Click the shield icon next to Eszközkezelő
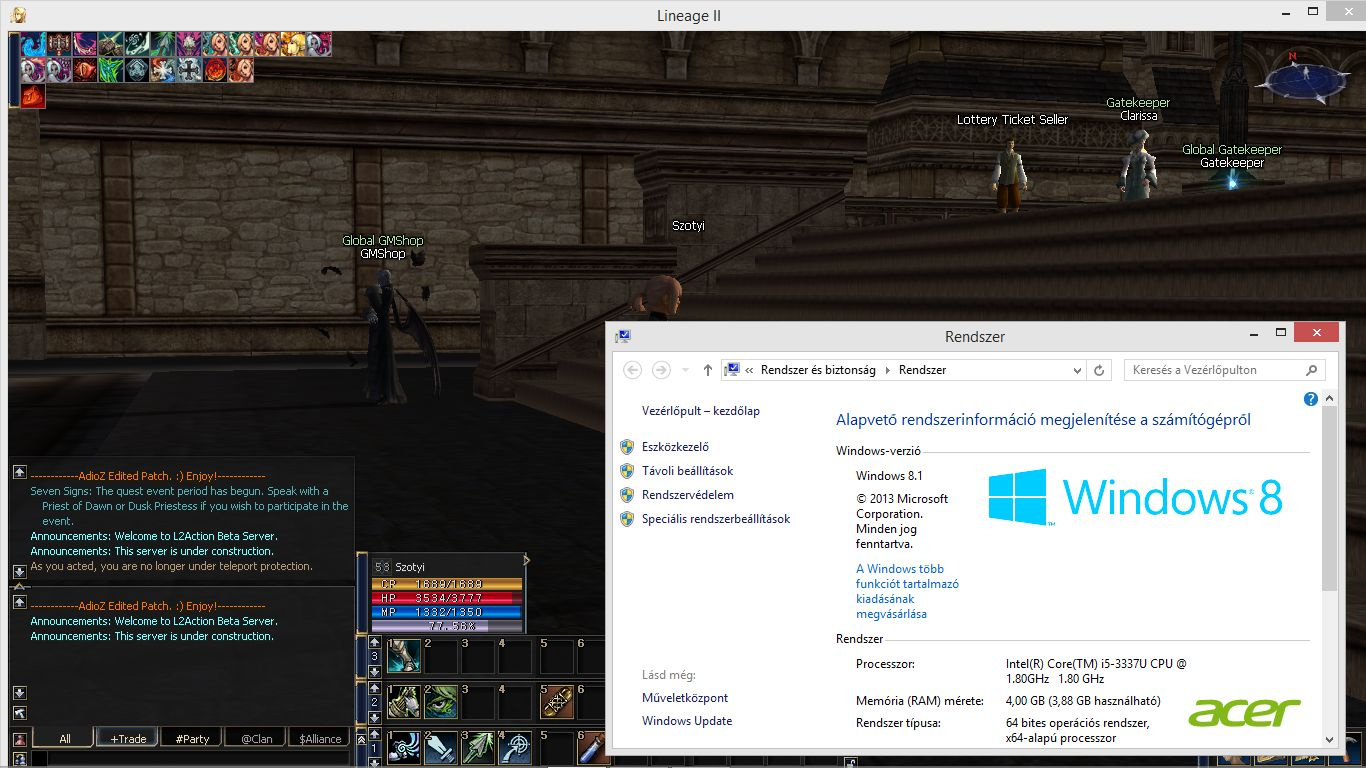1366x768 pixels. click(627, 447)
